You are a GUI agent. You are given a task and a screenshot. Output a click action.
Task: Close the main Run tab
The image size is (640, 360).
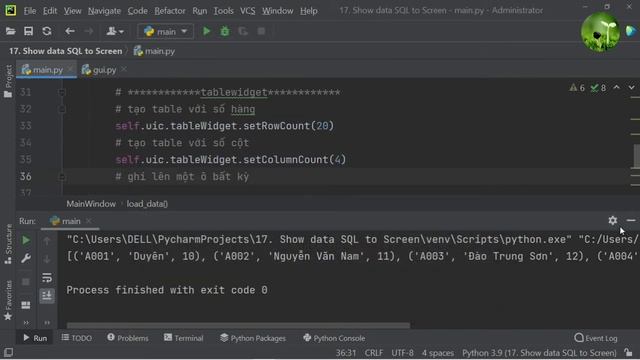89,221
